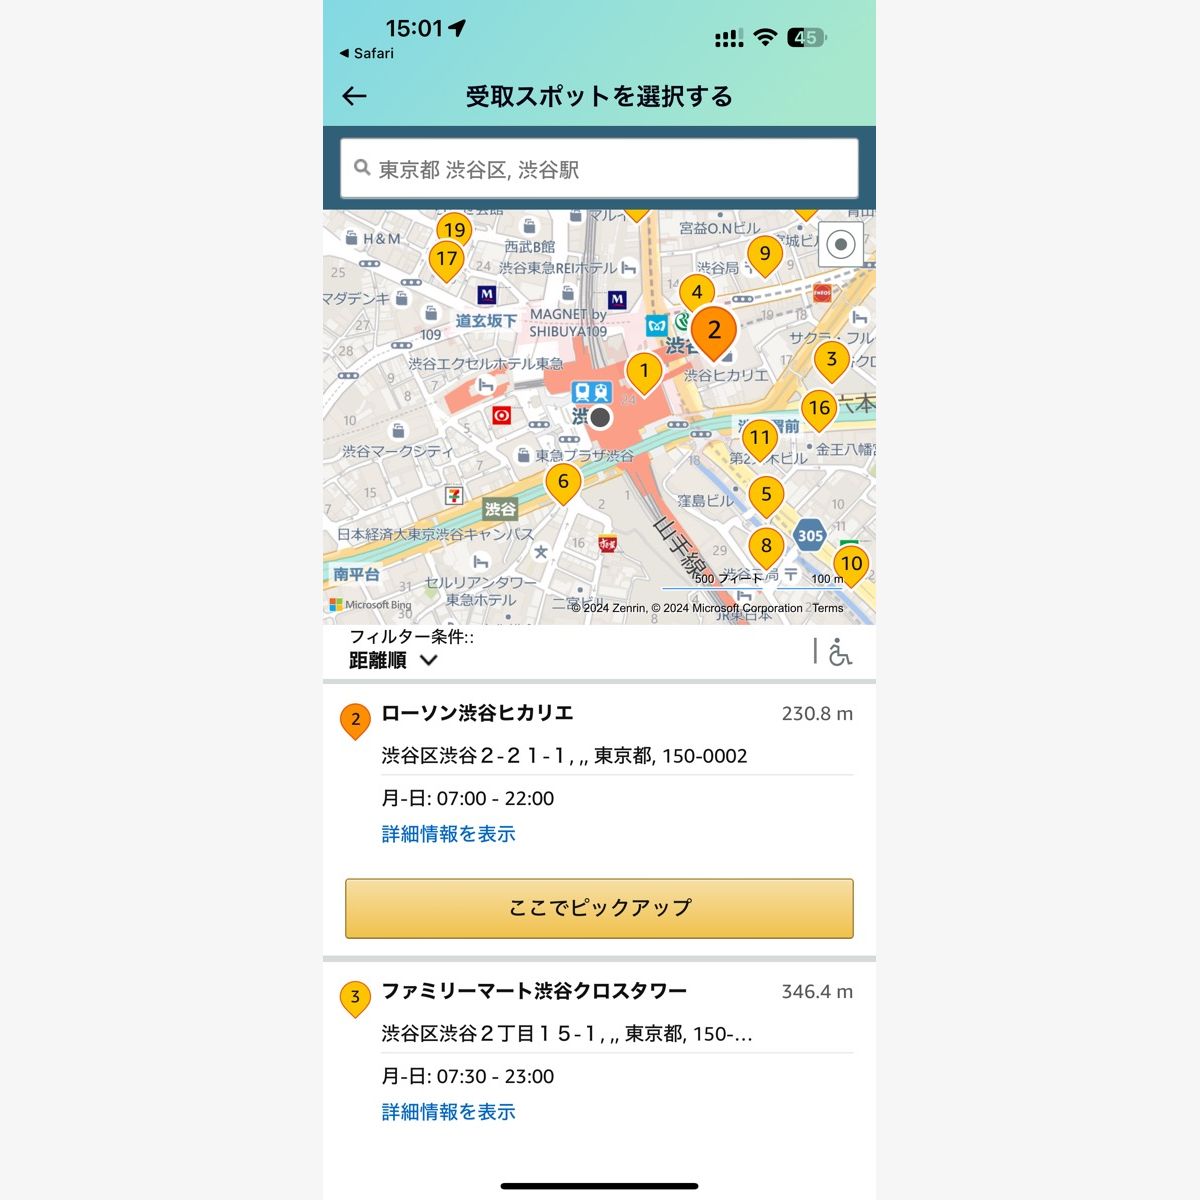1200x1200 pixels.
Task: Tap hours 月-日: 07:00 - 22:00
Action: (x=467, y=799)
